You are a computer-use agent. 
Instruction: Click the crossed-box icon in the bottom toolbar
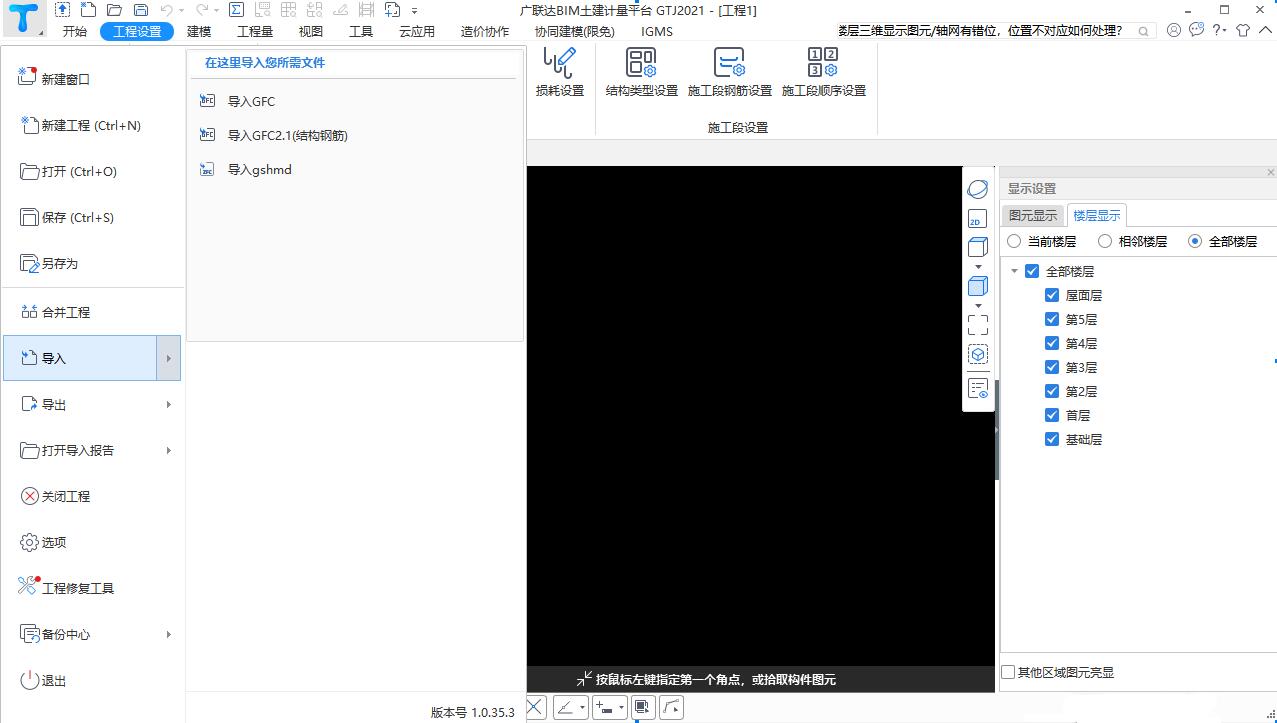click(535, 707)
